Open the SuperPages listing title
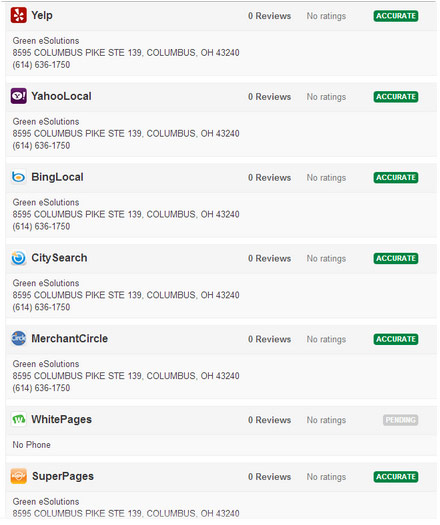 [63, 476]
